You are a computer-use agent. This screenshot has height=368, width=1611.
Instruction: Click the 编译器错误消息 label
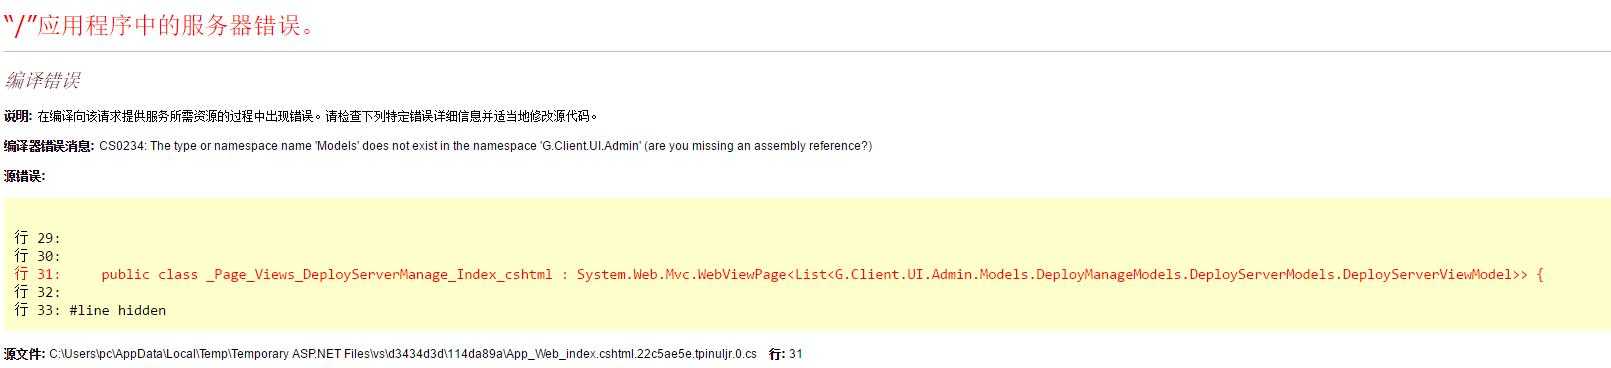coord(48,146)
